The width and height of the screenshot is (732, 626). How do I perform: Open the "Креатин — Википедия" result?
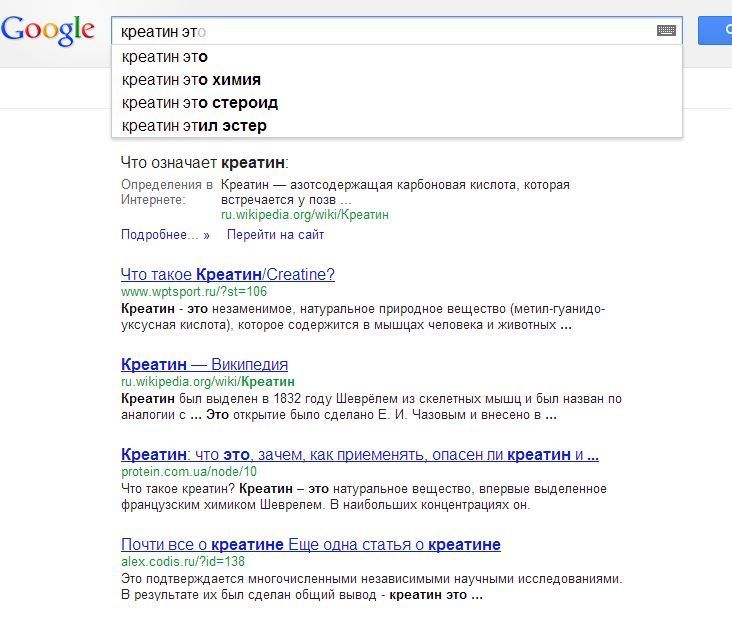click(204, 364)
